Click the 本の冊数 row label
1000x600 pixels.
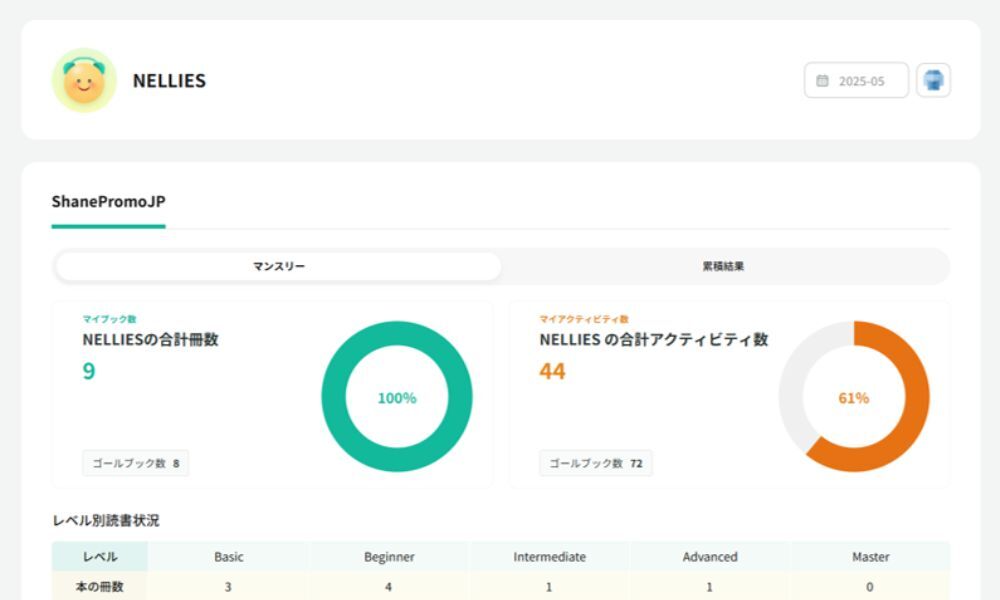coord(100,587)
